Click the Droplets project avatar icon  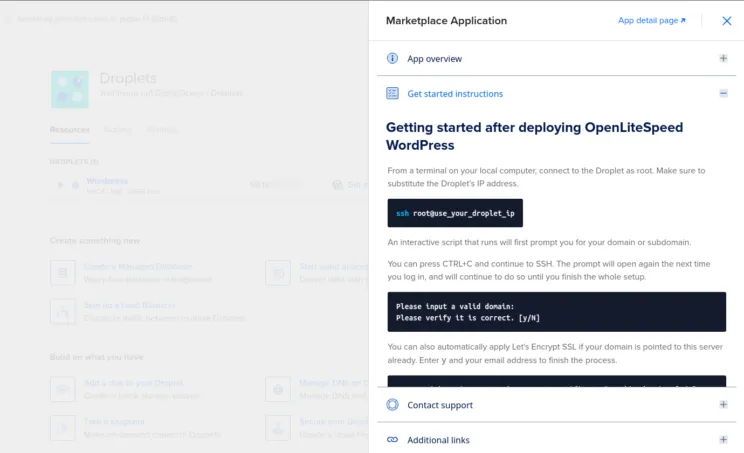point(70,89)
